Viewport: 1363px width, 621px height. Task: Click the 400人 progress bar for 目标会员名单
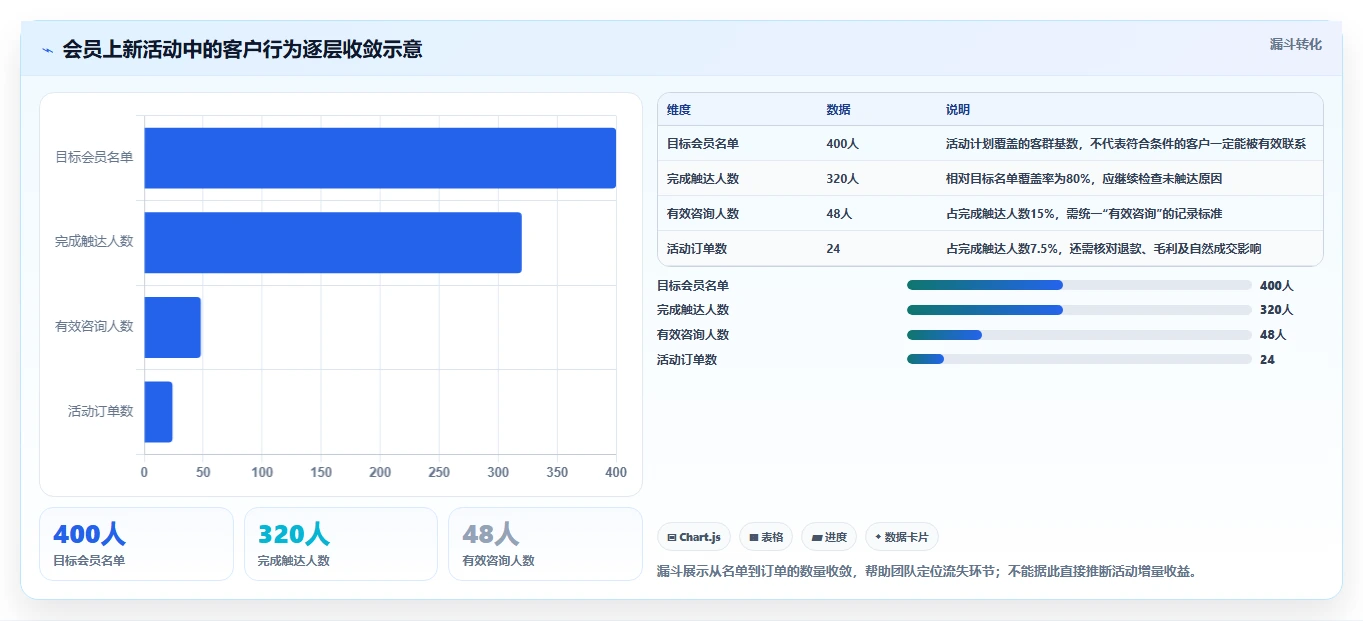[x=1079, y=285]
